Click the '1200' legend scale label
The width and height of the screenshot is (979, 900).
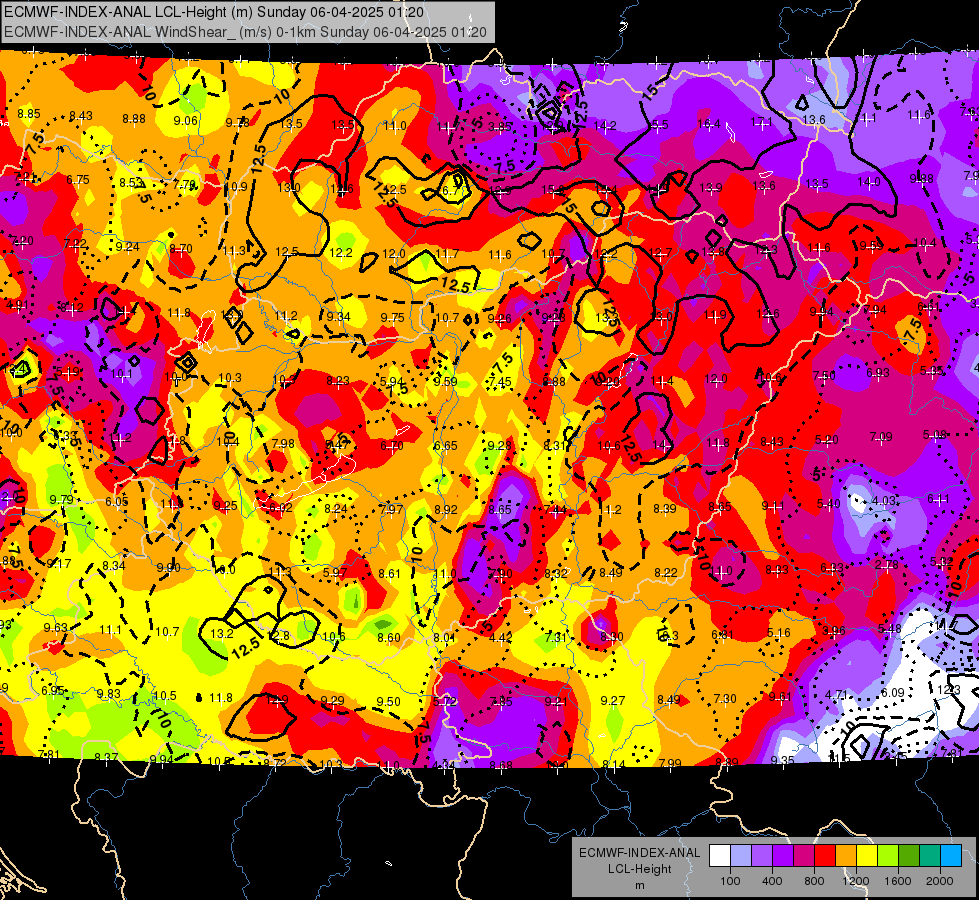(856, 881)
